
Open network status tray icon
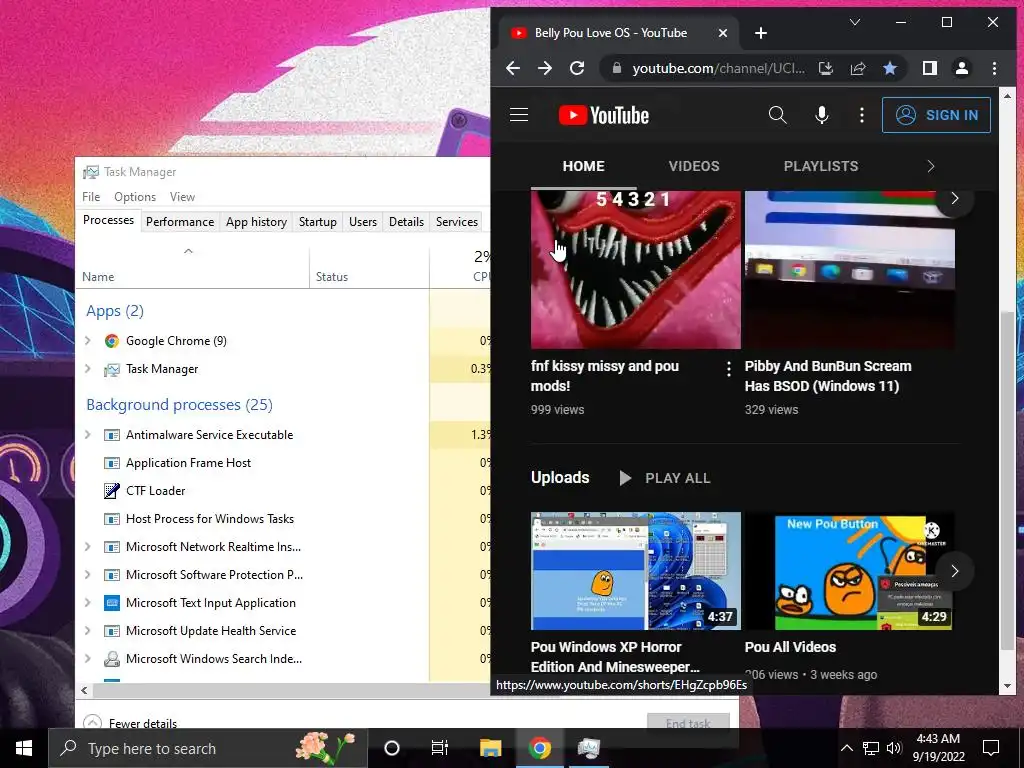point(871,748)
